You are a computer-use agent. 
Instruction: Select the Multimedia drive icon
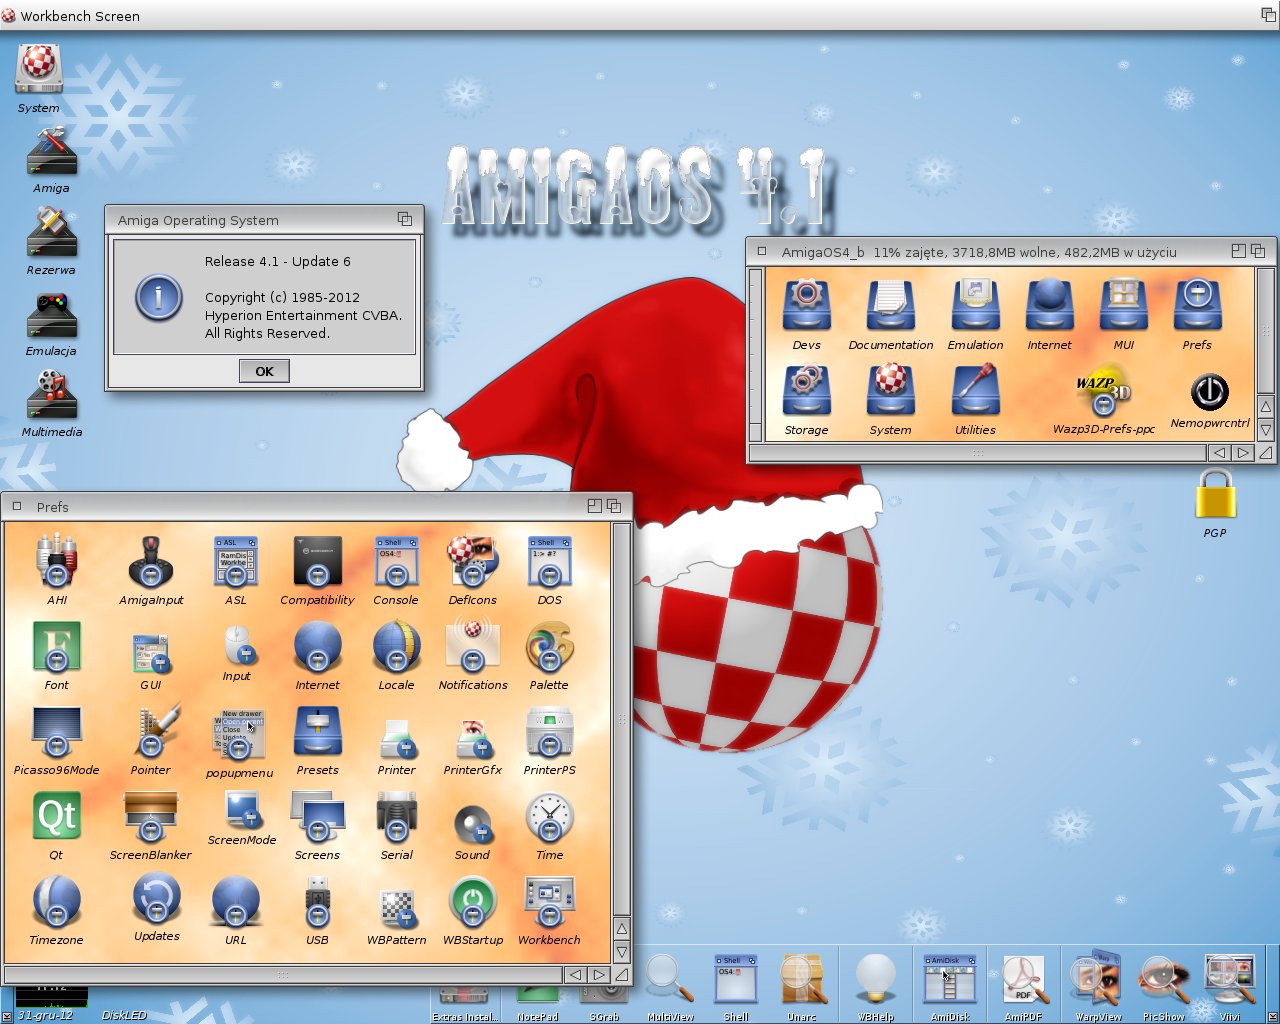pyautogui.click(x=51, y=395)
